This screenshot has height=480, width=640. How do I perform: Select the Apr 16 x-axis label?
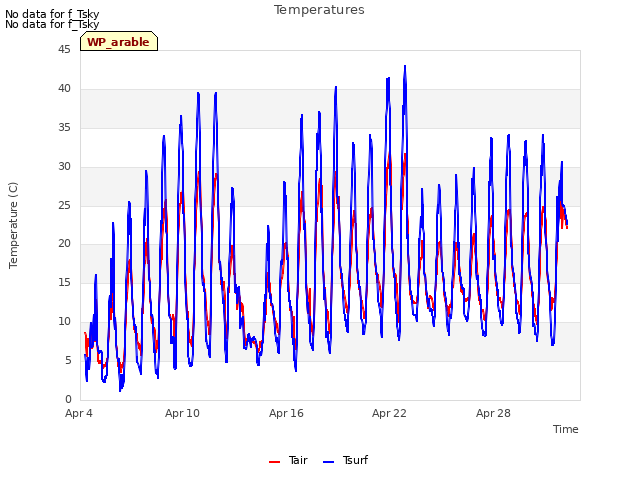(286, 413)
